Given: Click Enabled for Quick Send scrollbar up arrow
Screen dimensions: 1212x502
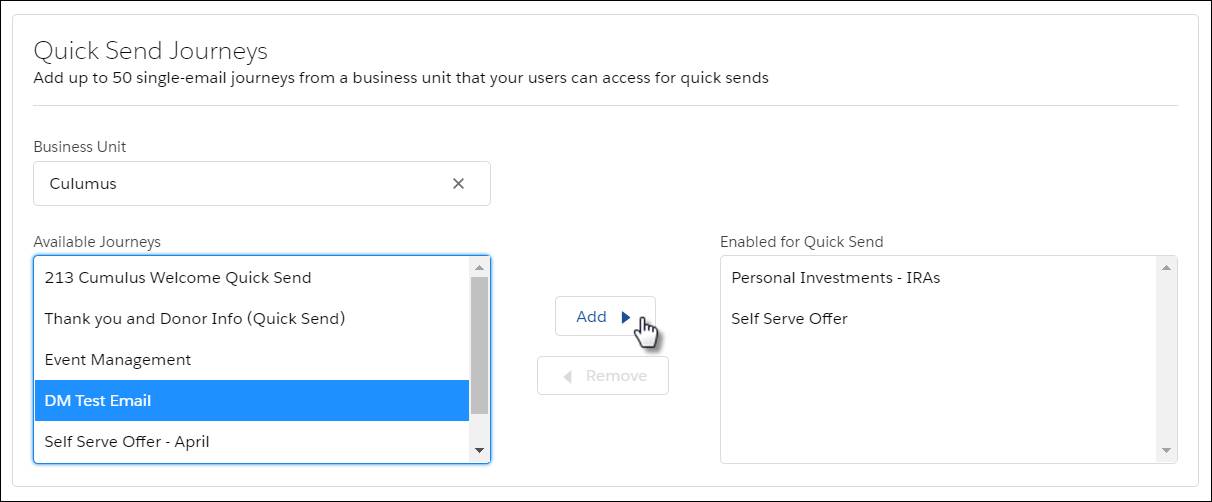Looking at the screenshot, I should pyautogui.click(x=1167, y=267).
